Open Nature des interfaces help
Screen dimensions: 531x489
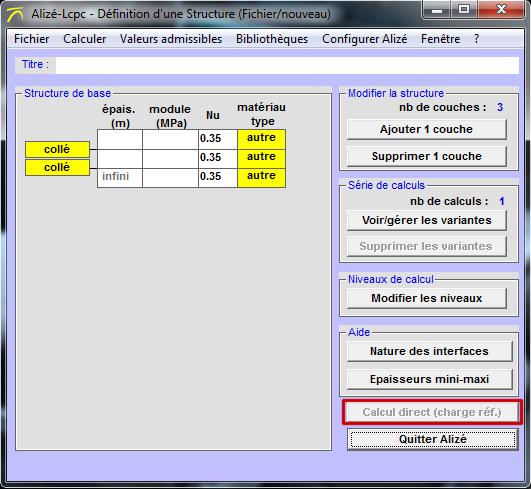pyautogui.click(x=429, y=351)
